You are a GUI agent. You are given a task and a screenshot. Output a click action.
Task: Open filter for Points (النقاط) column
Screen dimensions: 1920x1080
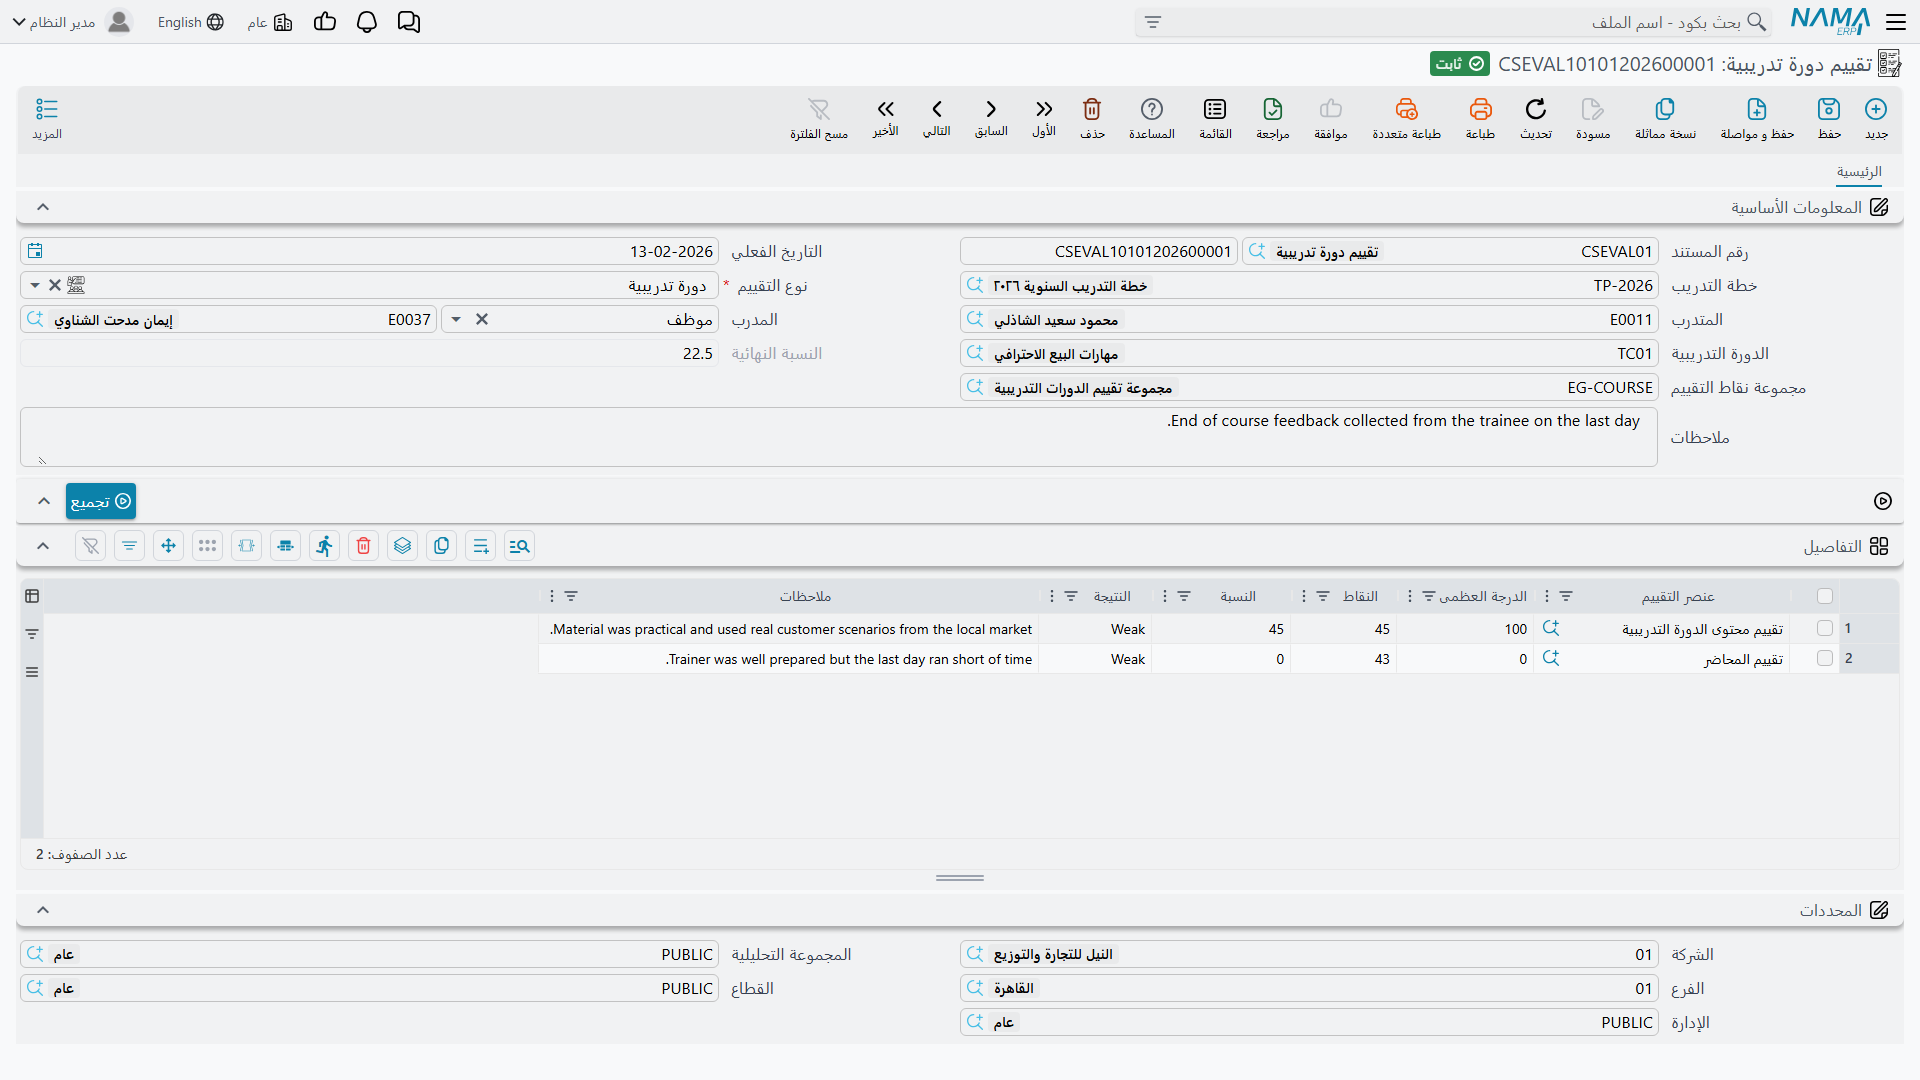point(1323,596)
